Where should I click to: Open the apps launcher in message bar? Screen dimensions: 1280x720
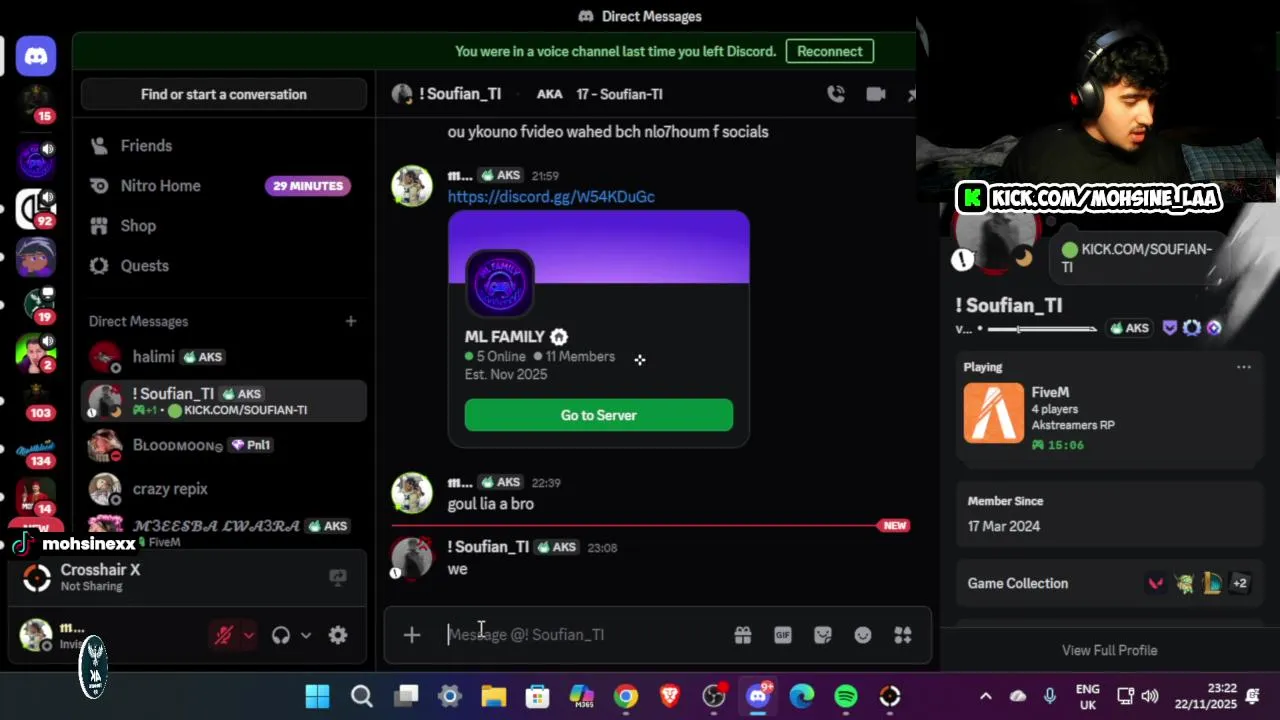(x=903, y=635)
